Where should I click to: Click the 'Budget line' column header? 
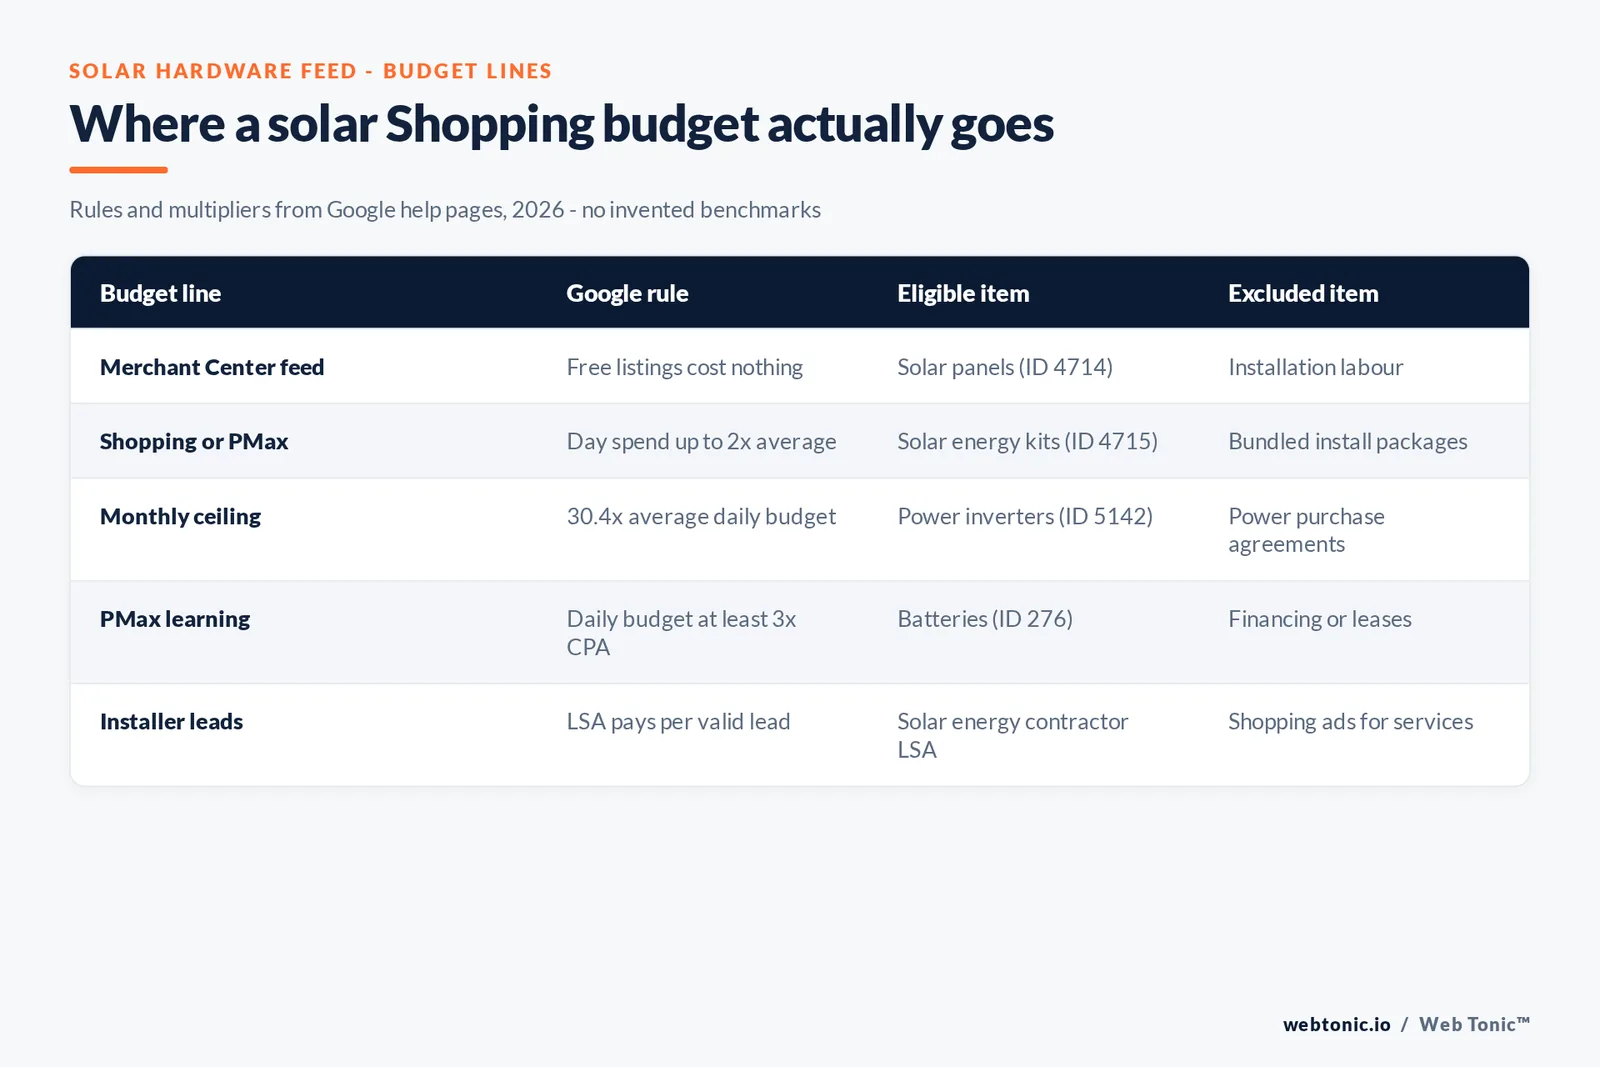click(160, 293)
